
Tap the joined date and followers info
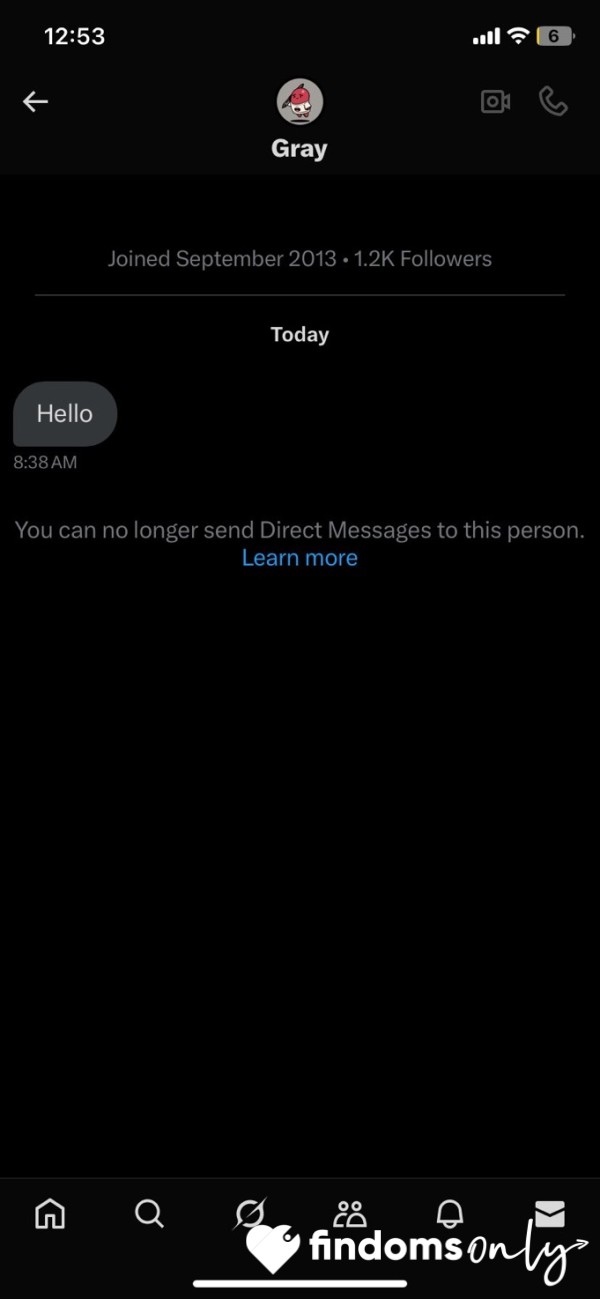[299, 259]
